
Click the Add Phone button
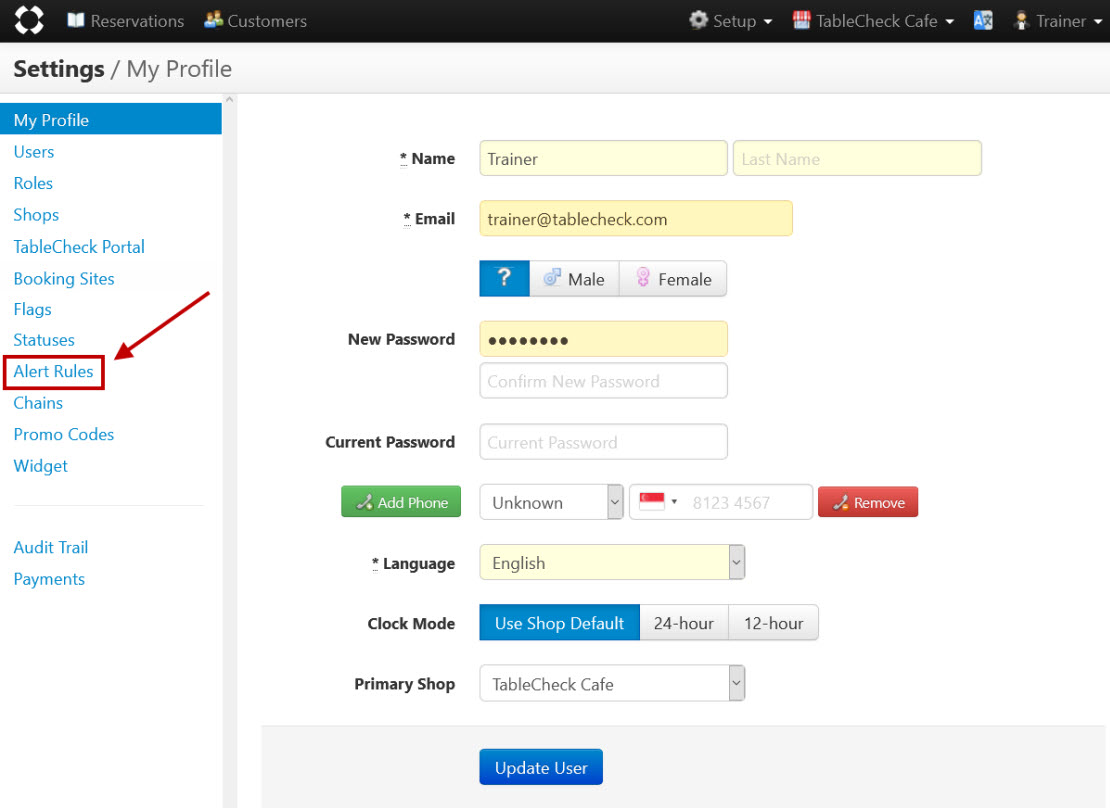(x=401, y=502)
